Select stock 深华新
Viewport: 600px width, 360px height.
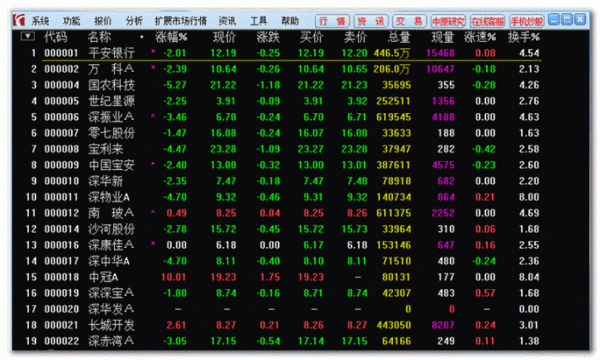coord(106,181)
